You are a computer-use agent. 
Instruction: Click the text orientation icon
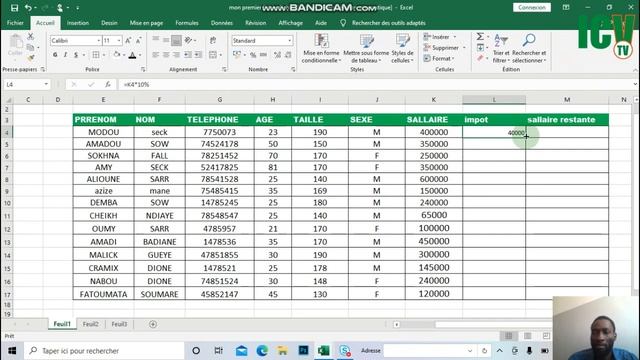click(x=188, y=40)
